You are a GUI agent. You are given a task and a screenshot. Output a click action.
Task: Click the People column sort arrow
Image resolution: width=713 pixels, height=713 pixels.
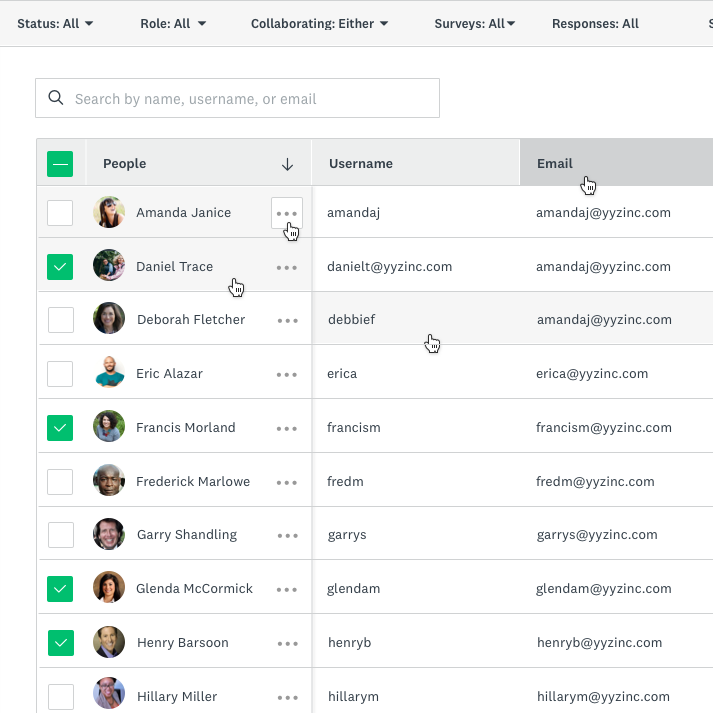pos(287,164)
